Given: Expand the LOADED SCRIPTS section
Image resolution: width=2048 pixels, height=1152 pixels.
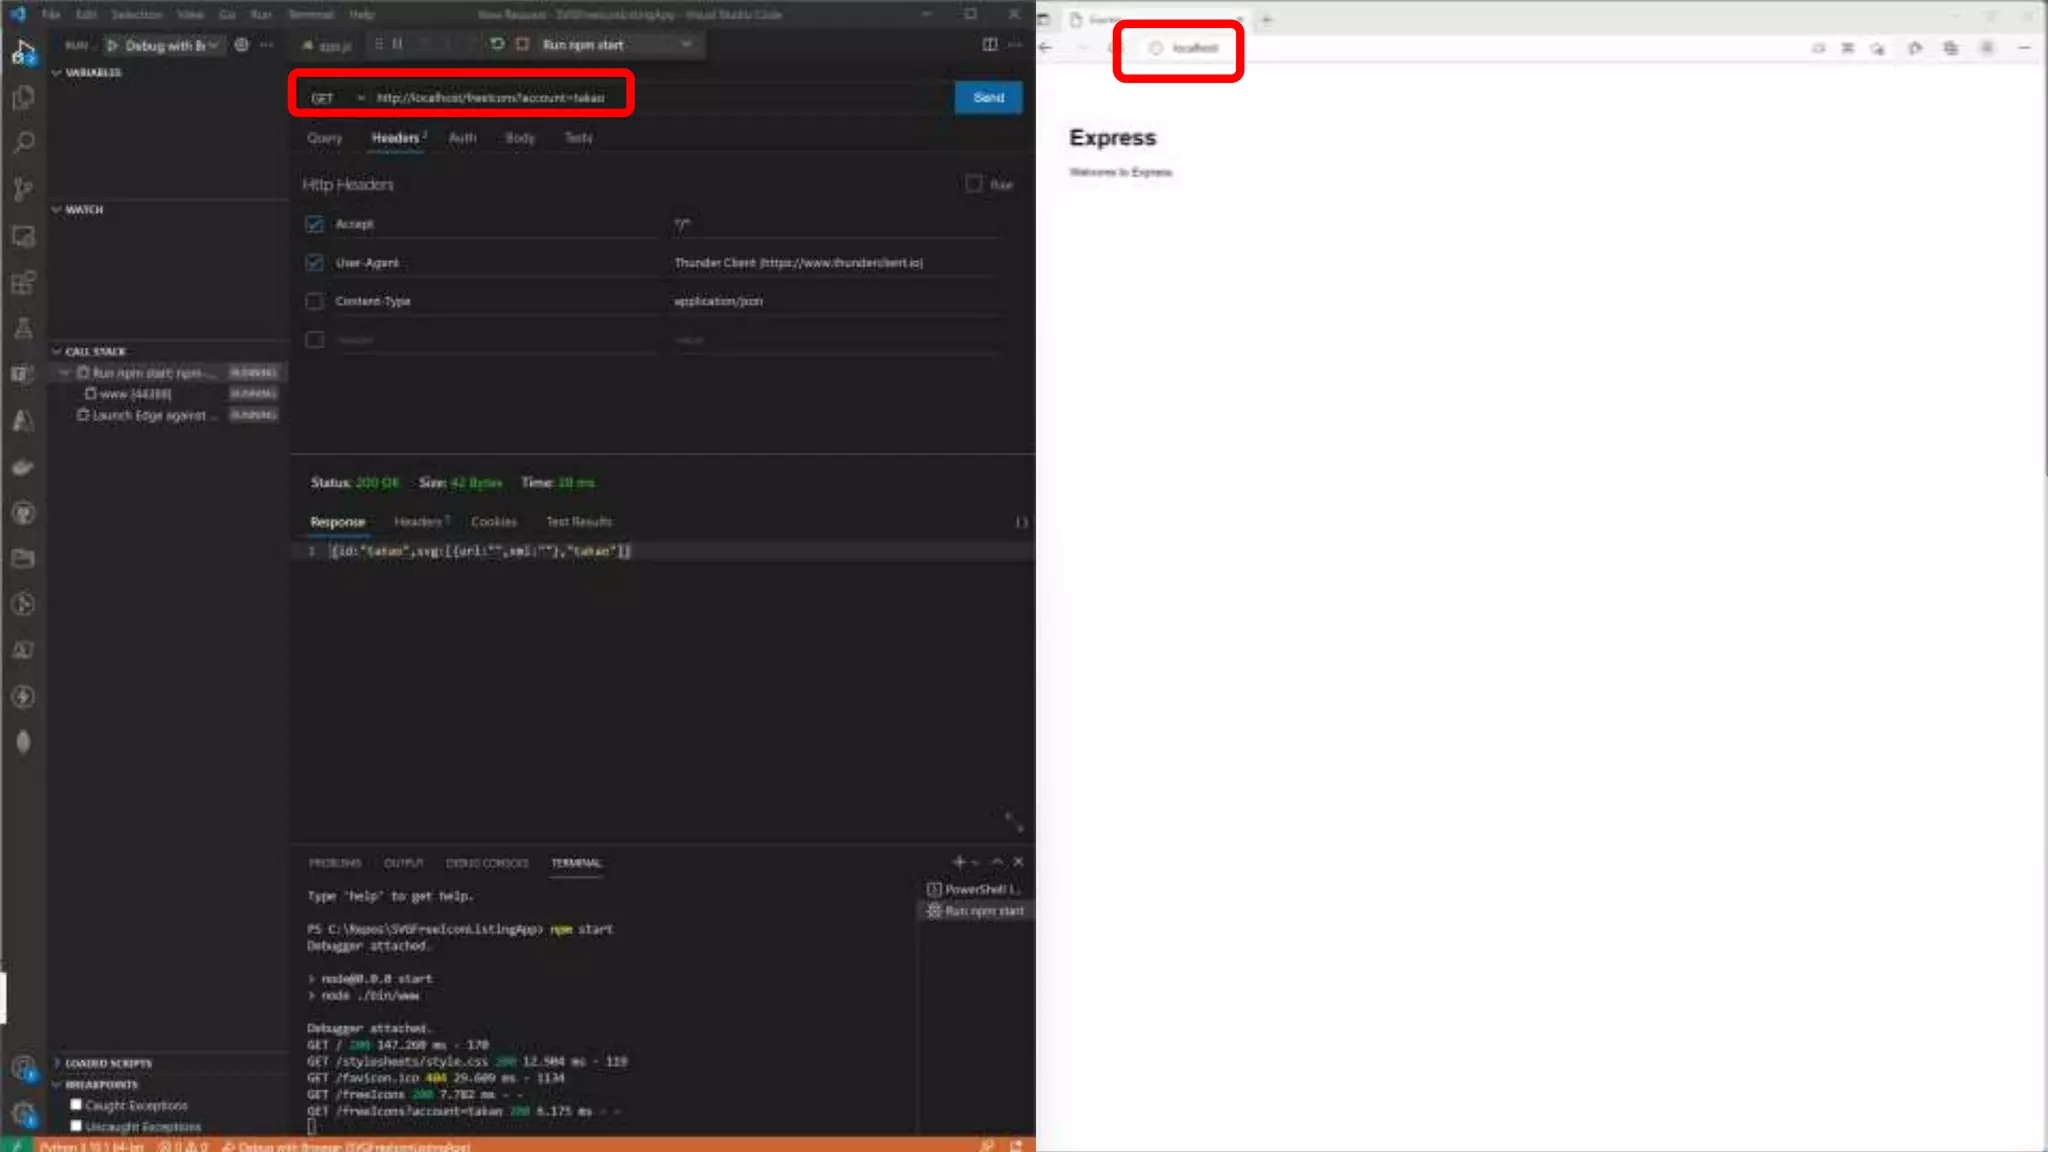Looking at the screenshot, I should click(x=102, y=1063).
